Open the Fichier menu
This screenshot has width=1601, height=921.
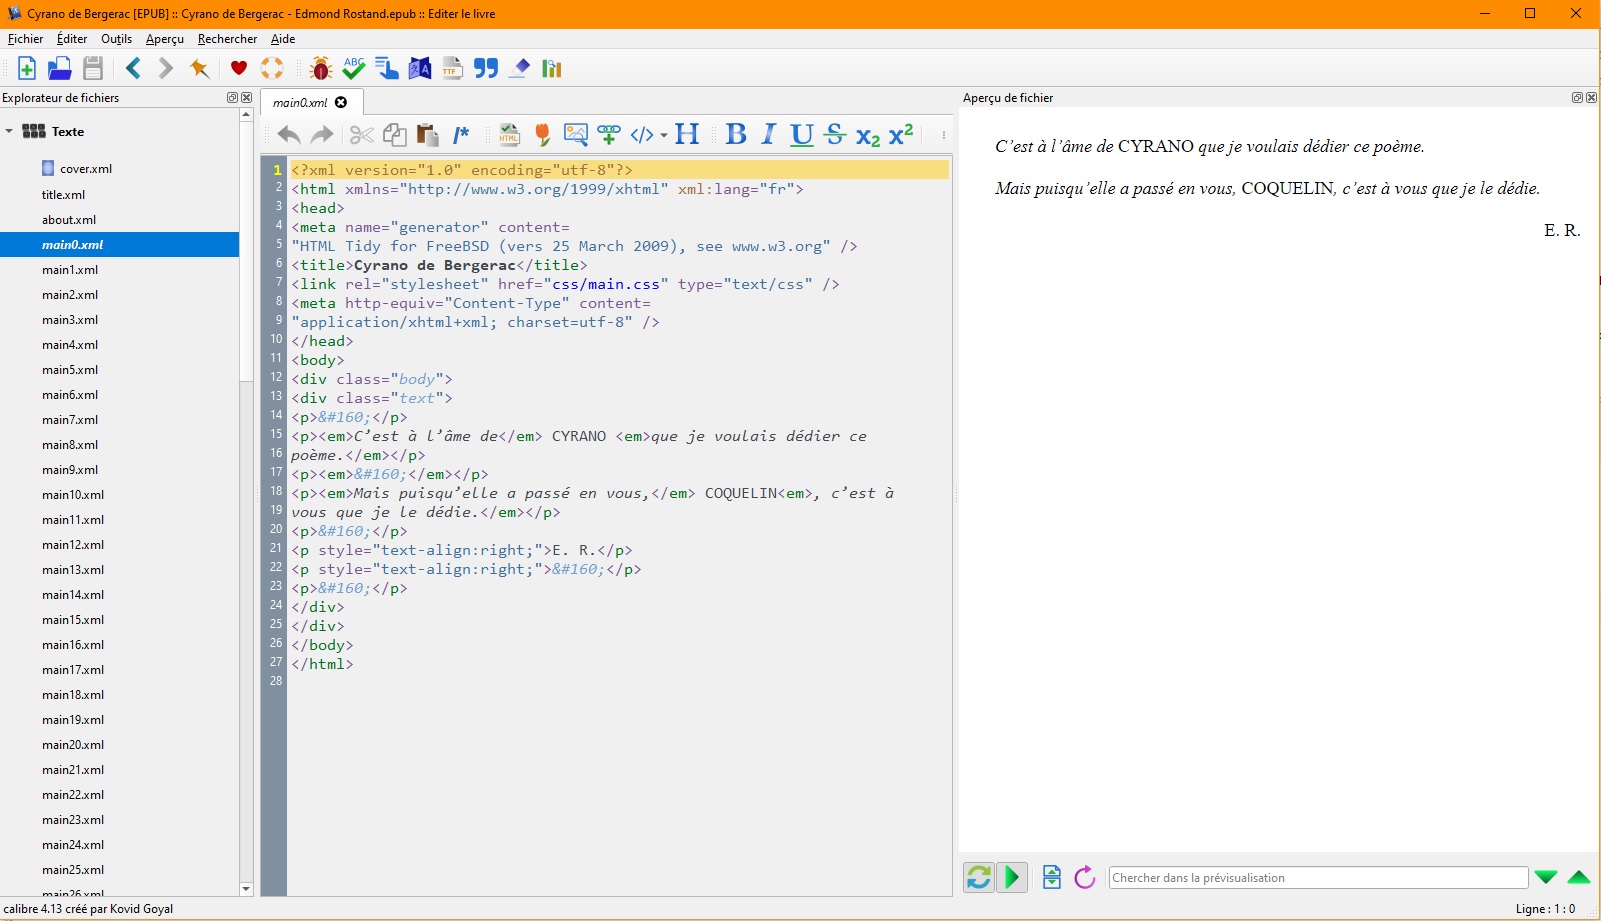coord(25,39)
